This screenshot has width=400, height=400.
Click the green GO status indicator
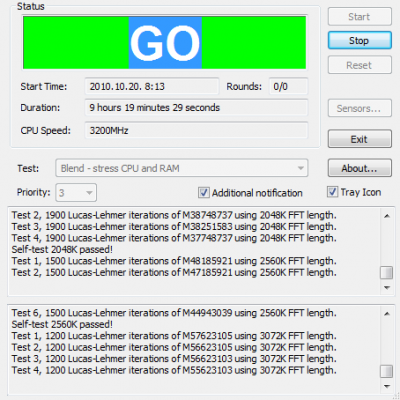(x=165, y=43)
